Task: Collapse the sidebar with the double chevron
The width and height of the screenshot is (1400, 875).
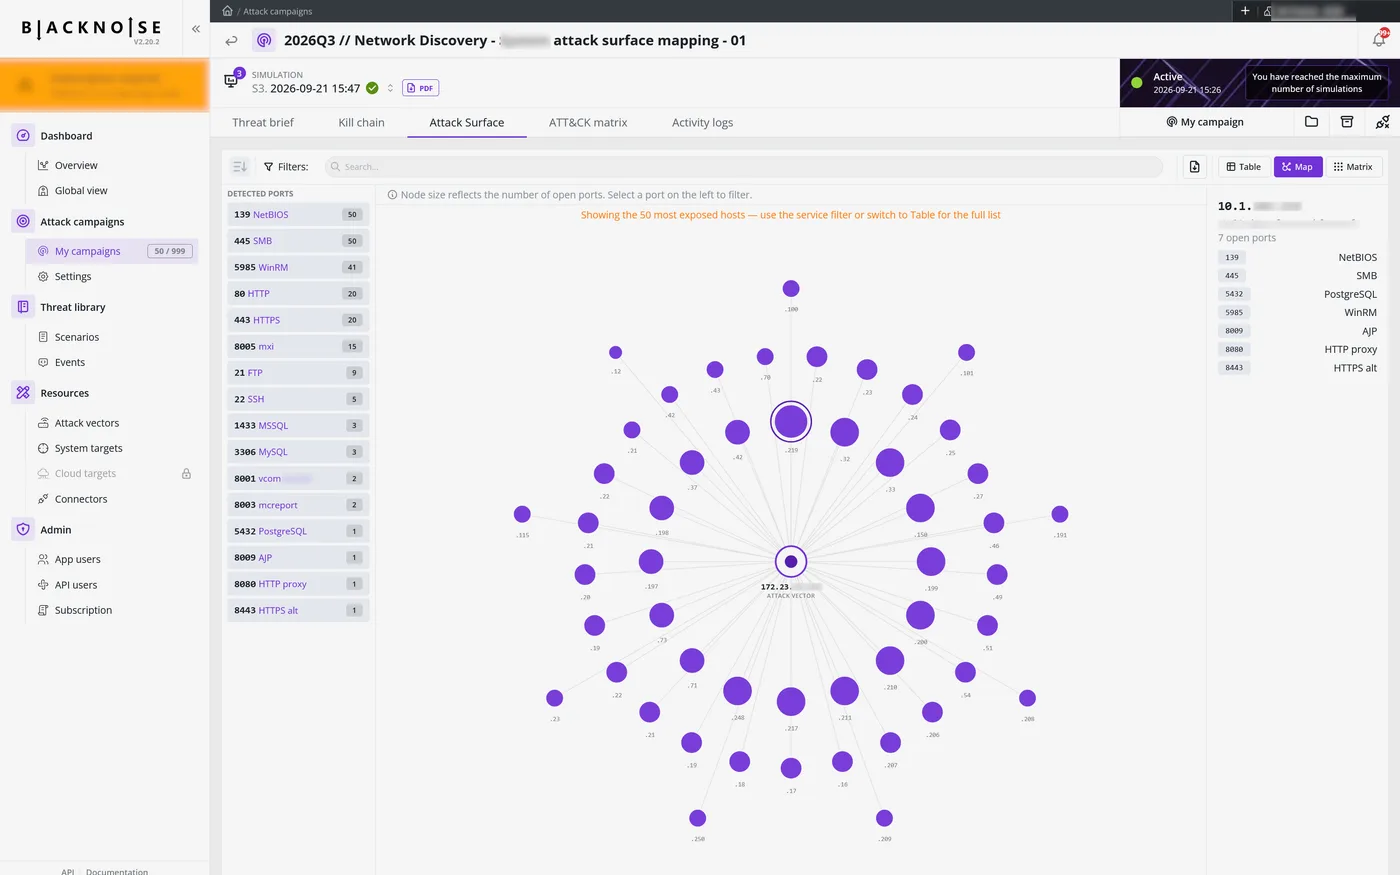Action: 196,29
